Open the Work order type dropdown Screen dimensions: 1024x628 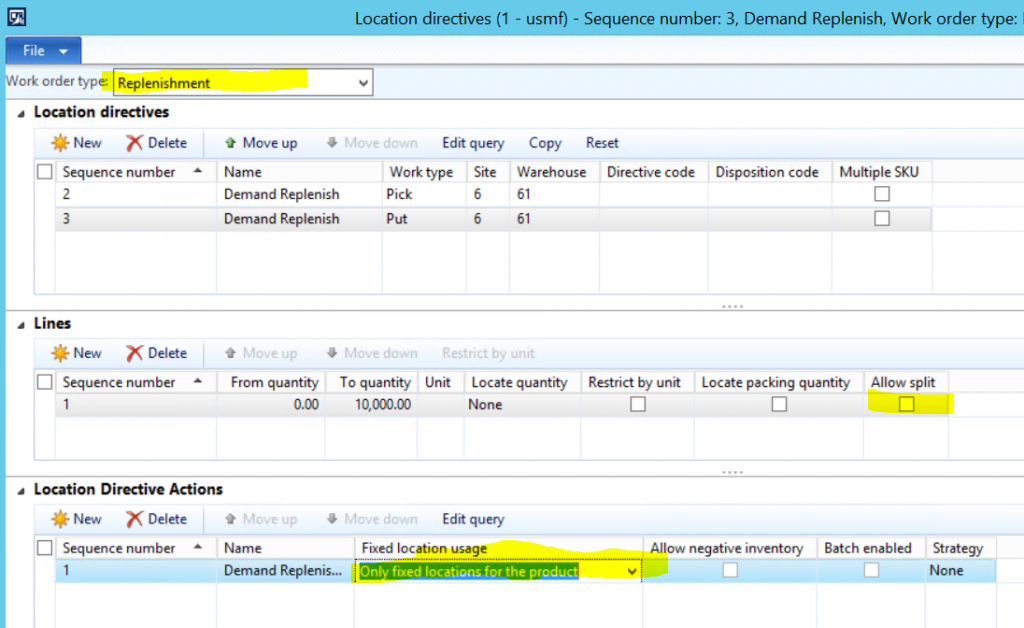coord(363,81)
